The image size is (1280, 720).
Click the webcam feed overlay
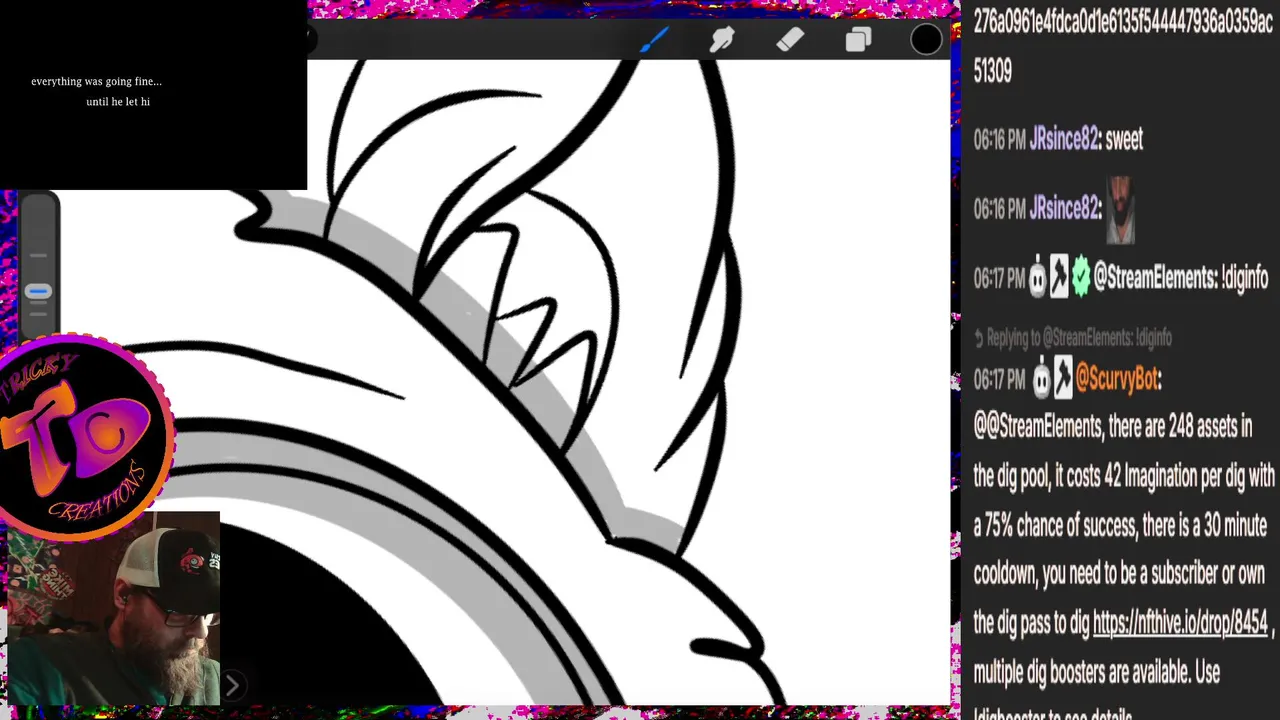pos(113,609)
